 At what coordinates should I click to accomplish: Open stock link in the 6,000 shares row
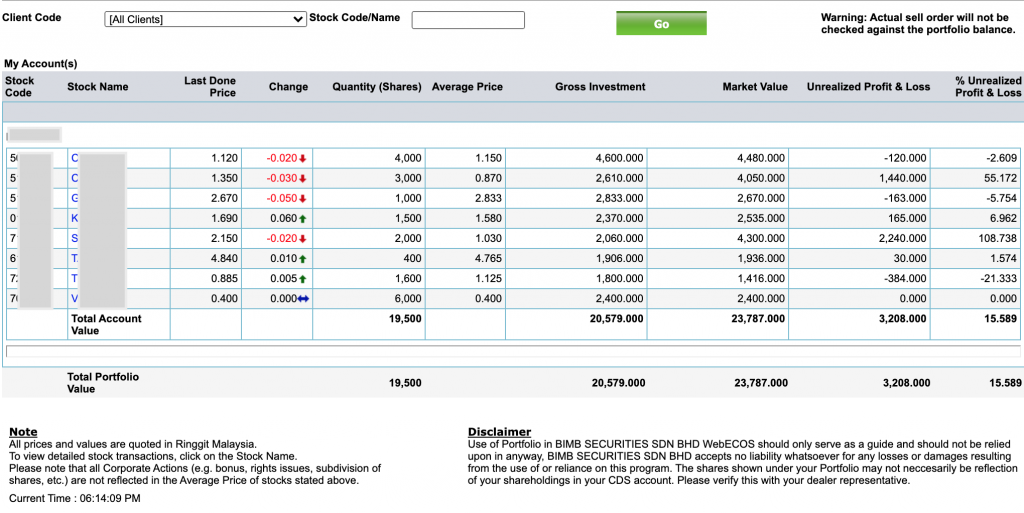coord(74,299)
